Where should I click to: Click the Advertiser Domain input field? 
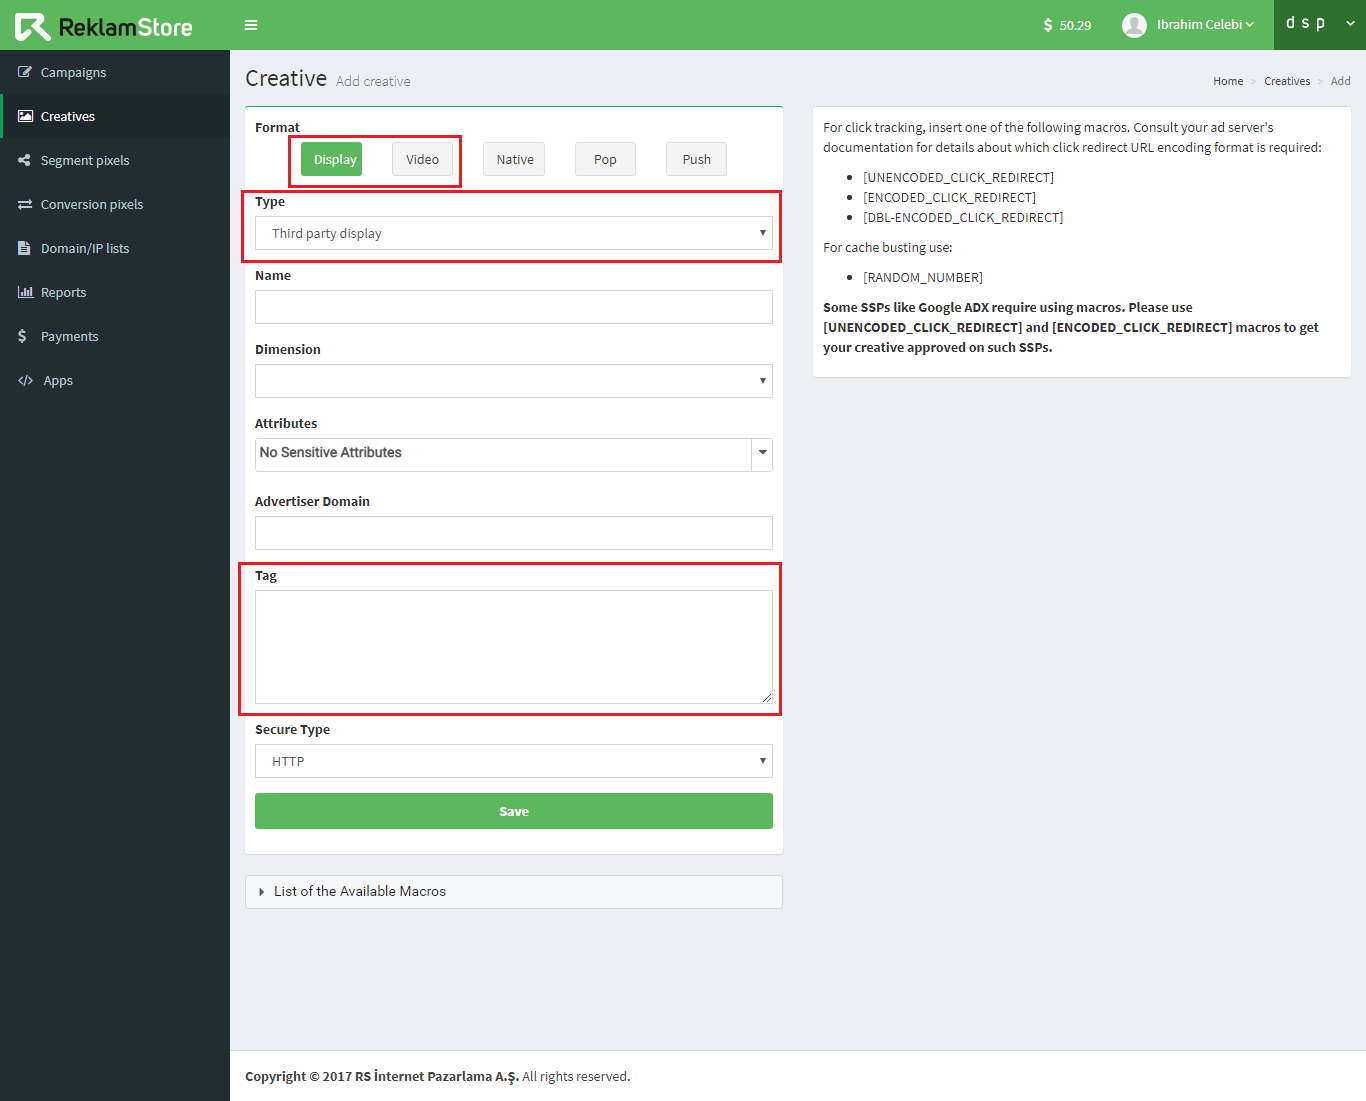(x=514, y=533)
